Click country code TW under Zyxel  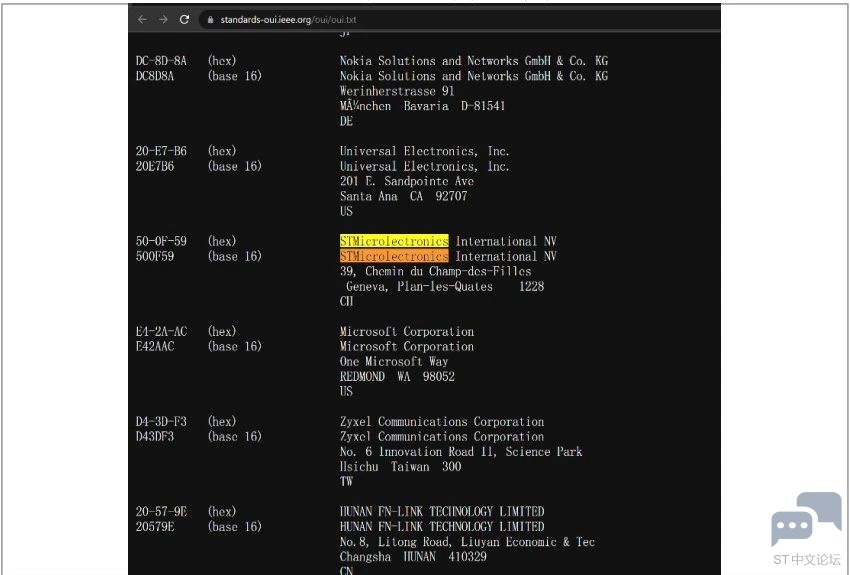[x=346, y=481]
